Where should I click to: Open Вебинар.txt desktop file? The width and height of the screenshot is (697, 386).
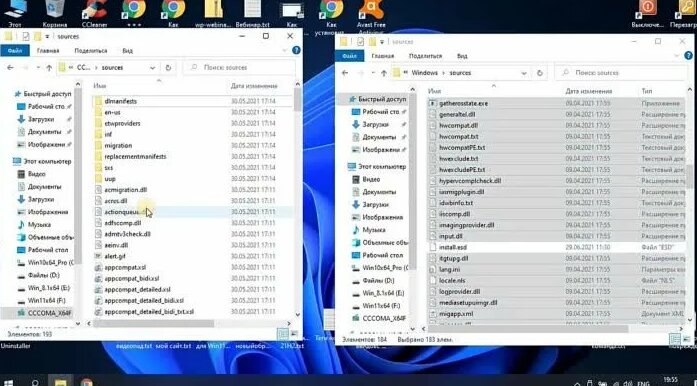(252, 13)
